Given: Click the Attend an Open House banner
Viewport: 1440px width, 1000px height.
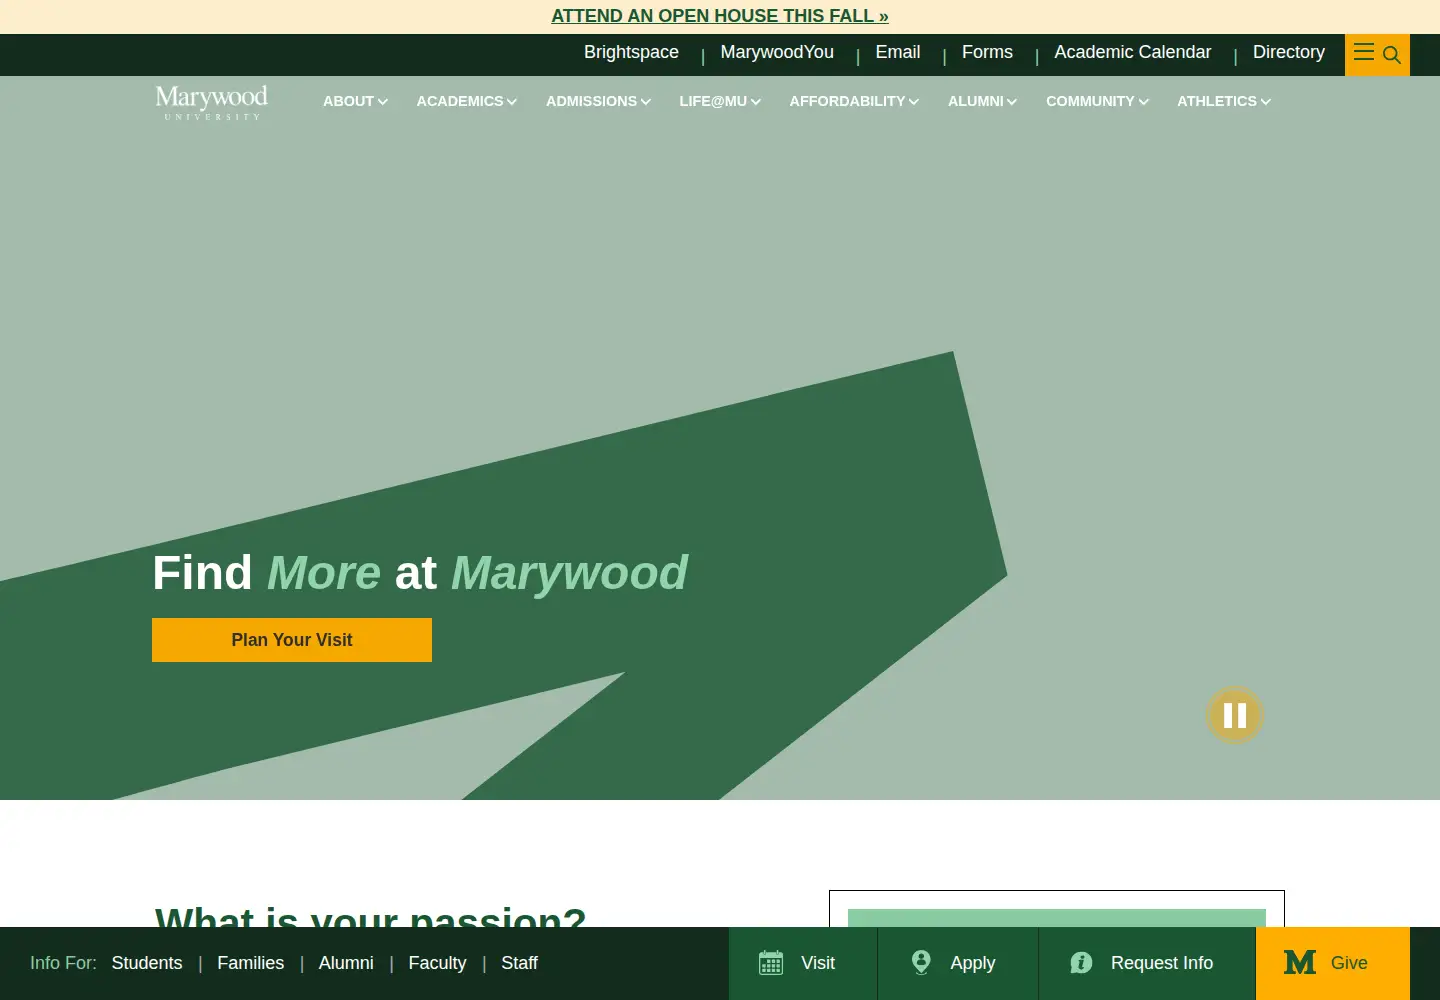Looking at the screenshot, I should (720, 16).
